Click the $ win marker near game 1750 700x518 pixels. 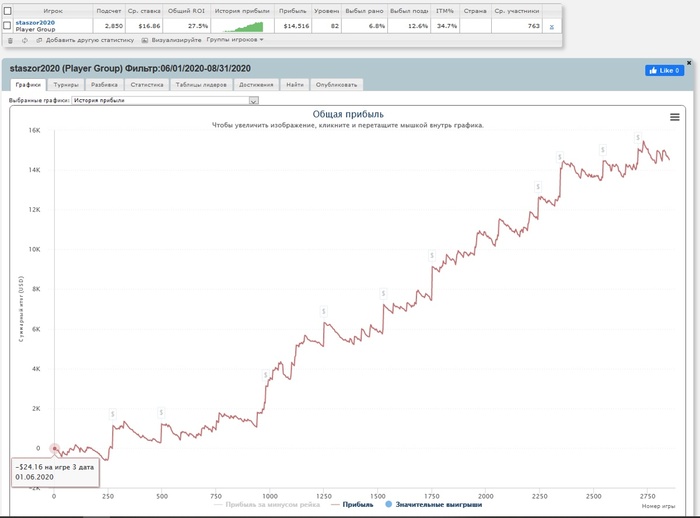coord(432,256)
